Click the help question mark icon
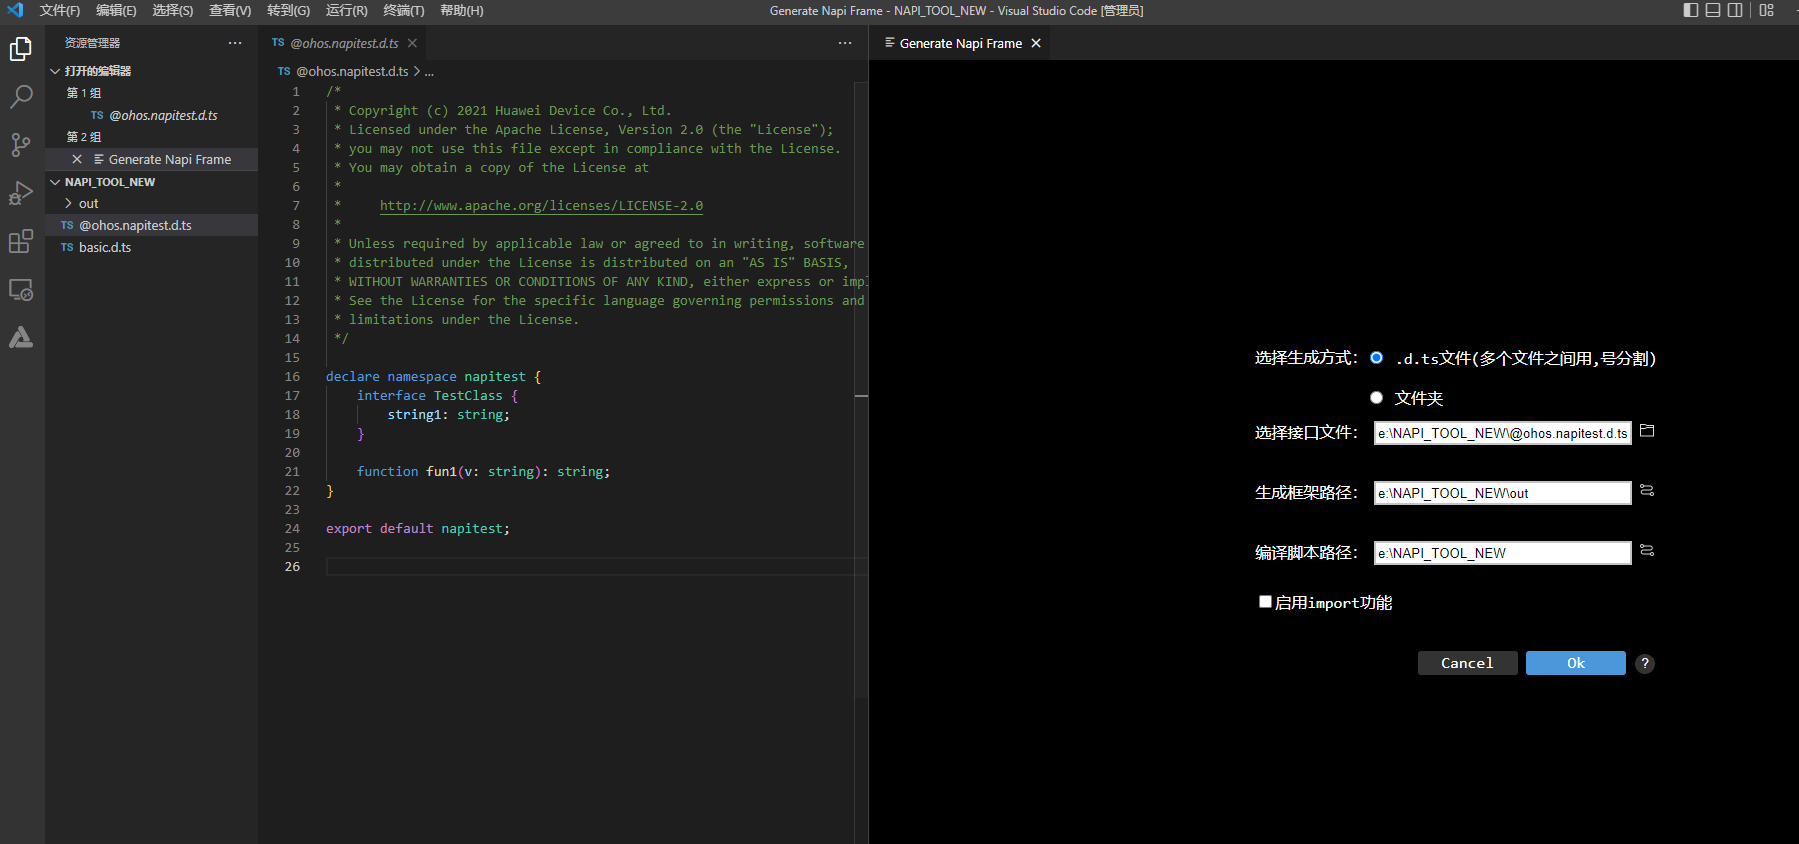Screen dimensions: 1799x844 click(1645, 663)
